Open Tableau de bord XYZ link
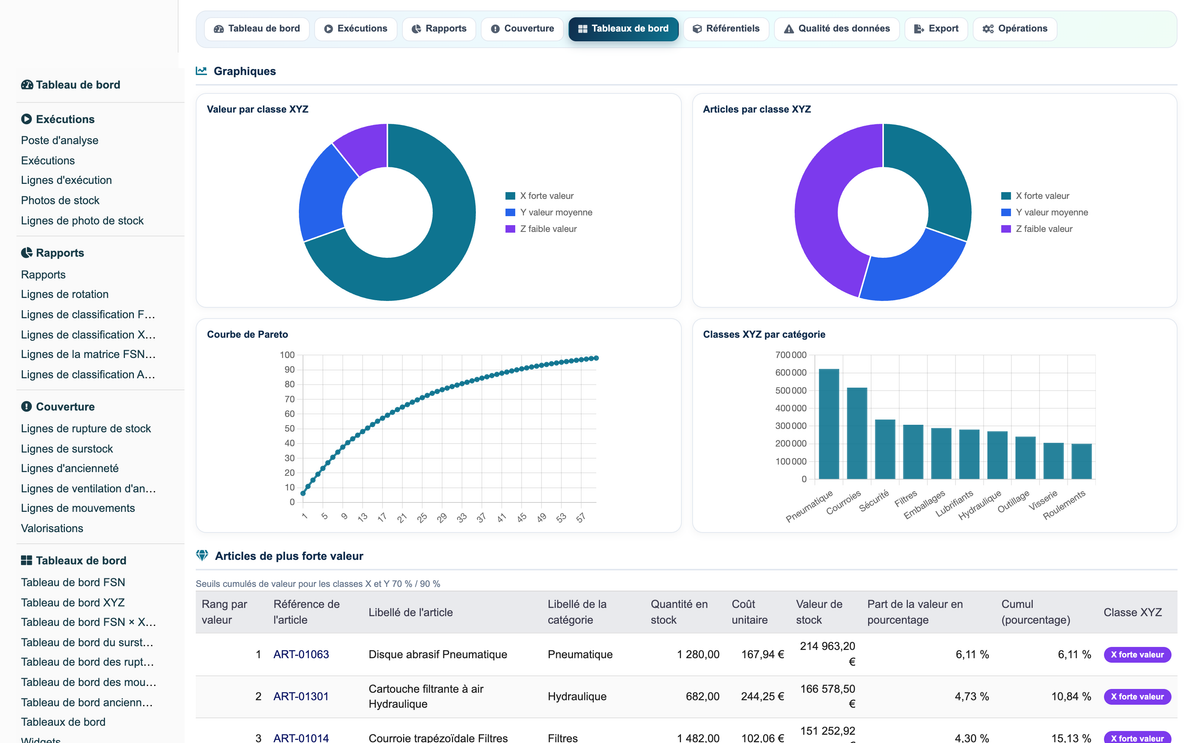This screenshot has height=743, width=1200. click(x=73, y=603)
